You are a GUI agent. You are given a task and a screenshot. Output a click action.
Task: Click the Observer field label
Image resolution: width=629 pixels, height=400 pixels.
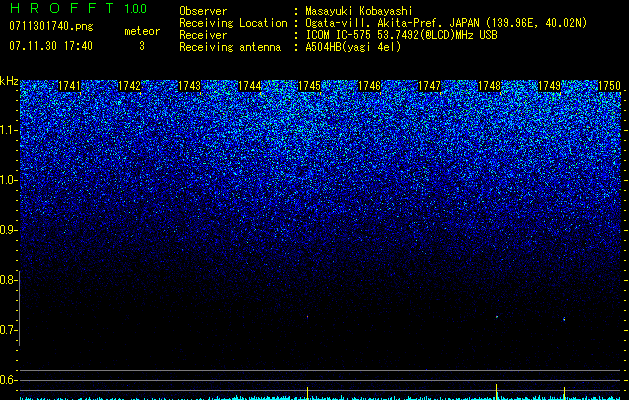[203, 11]
